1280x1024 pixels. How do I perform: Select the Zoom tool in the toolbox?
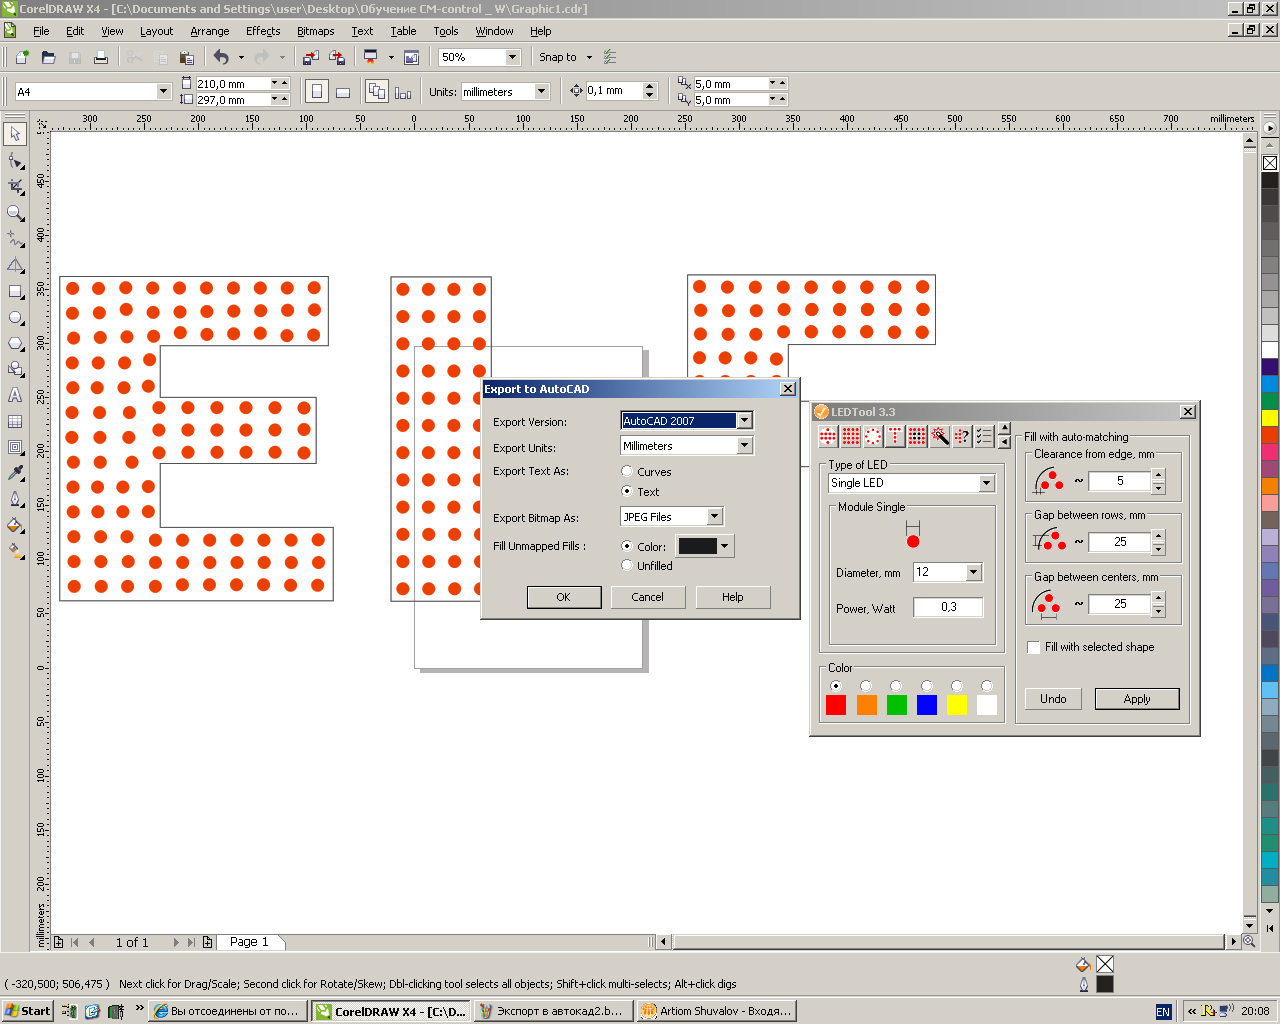coord(15,213)
